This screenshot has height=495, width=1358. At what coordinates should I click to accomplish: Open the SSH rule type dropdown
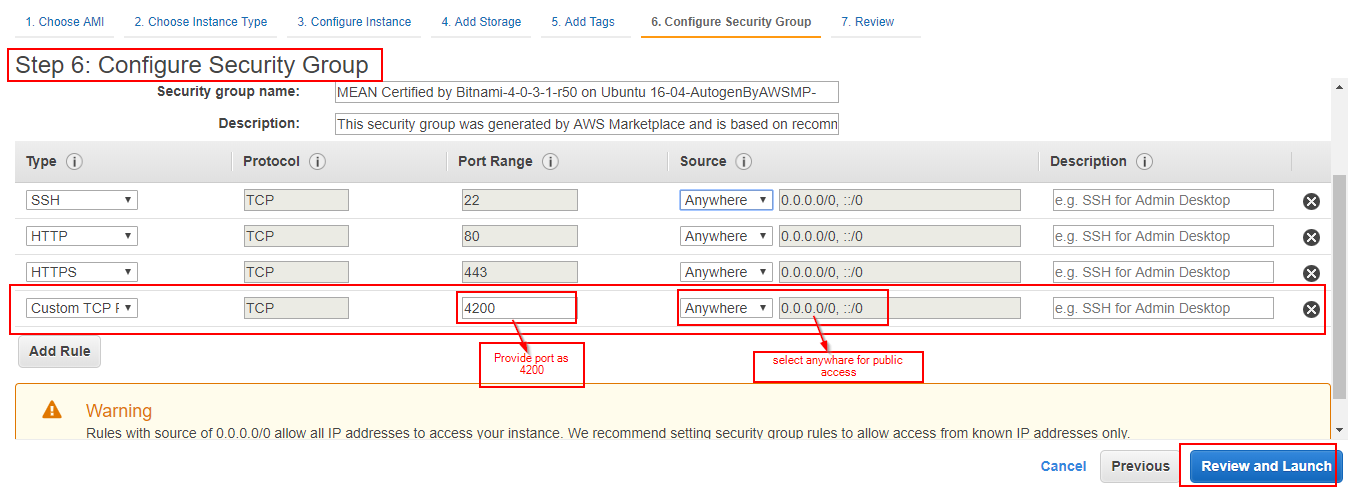click(82, 200)
